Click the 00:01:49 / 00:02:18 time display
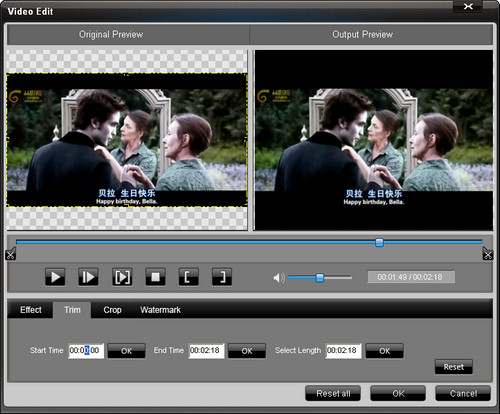Image resolution: width=500 pixels, height=414 pixels. (x=411, y=277)
